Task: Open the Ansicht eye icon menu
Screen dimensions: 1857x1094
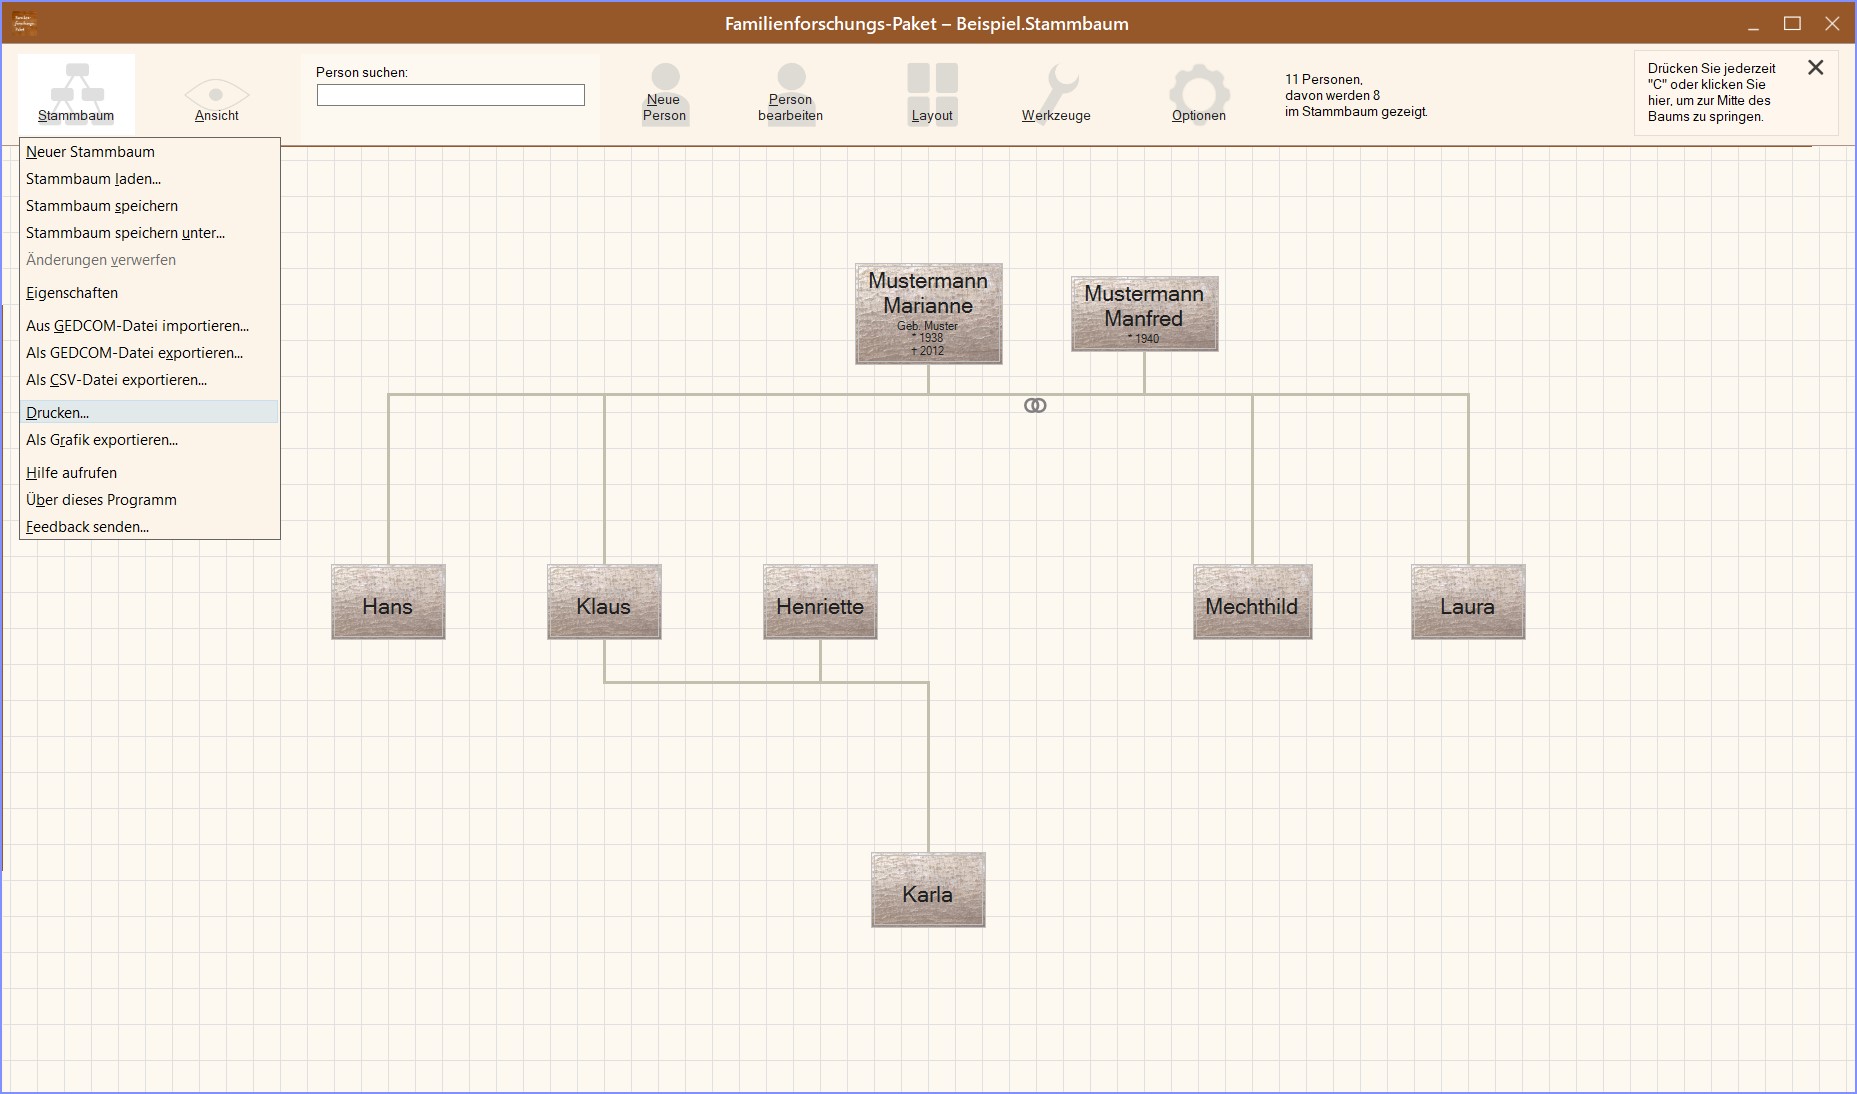Action: click(x=216, y=97)
